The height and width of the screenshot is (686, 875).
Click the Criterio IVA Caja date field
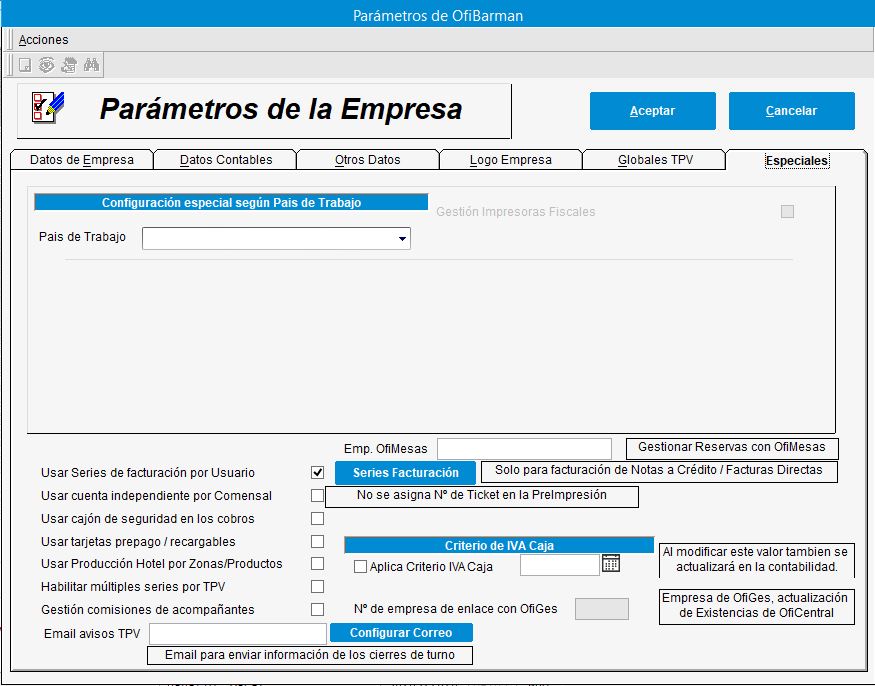[x=560, y=565]
